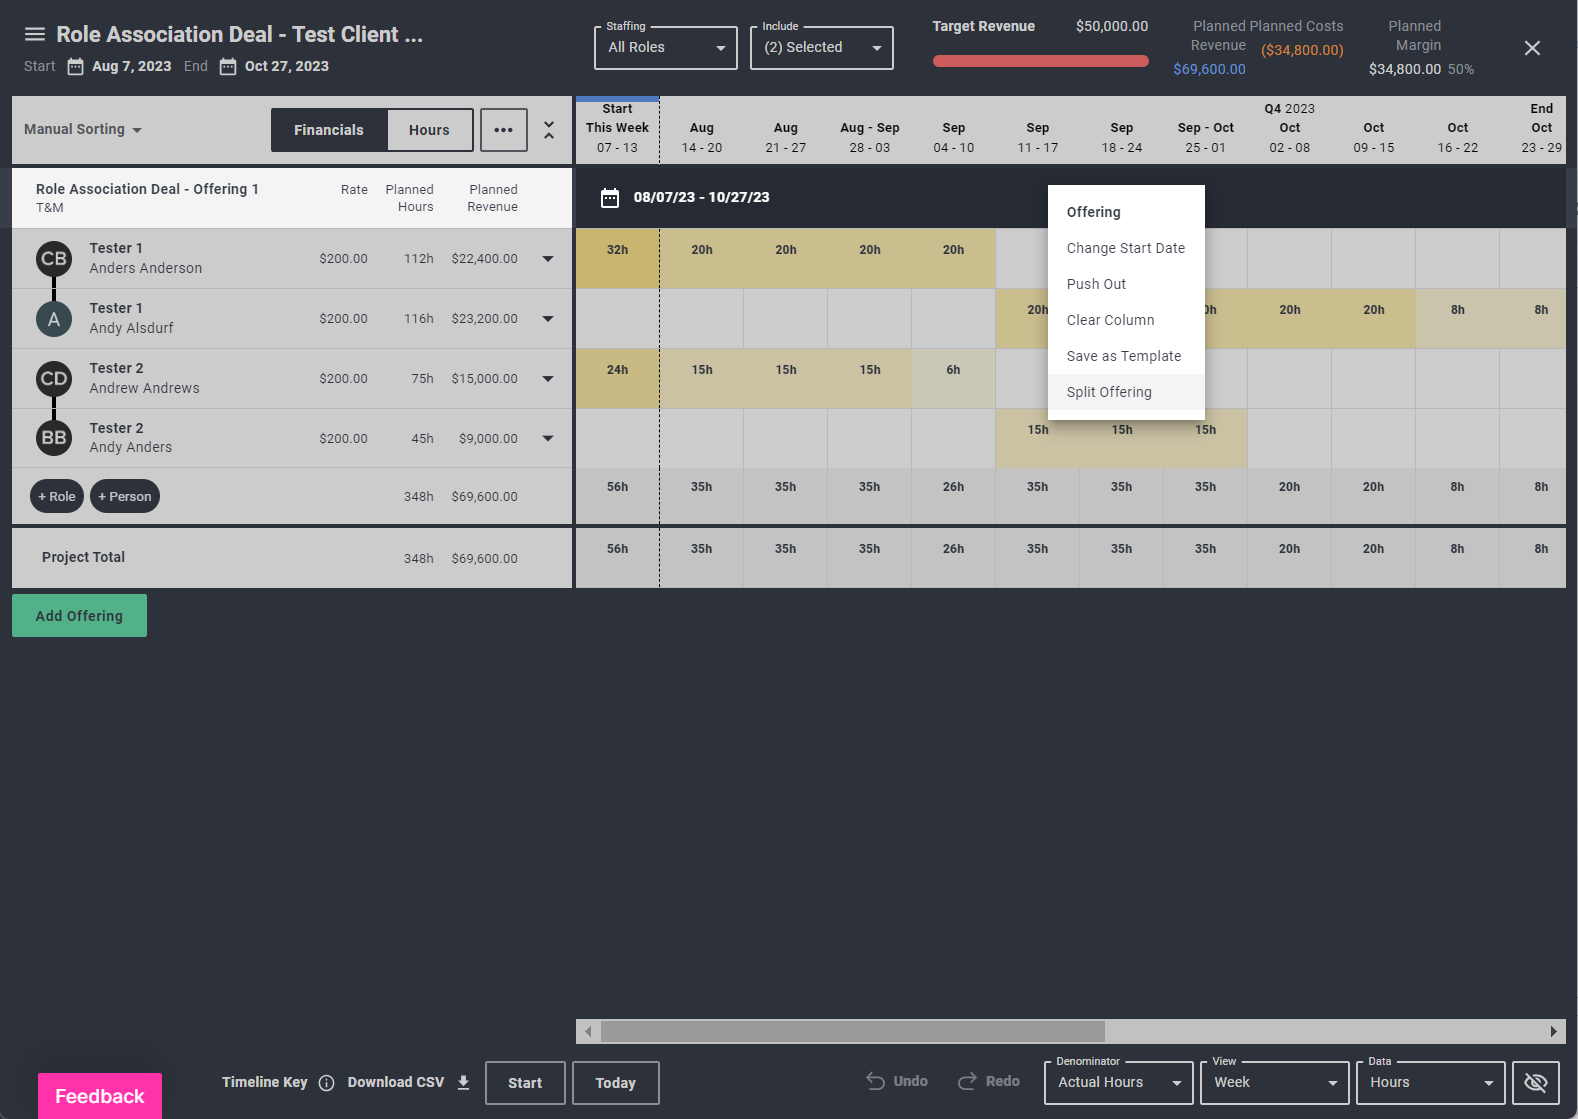This screenshot has height=1119, width=1578.
Task: Open the Data Hours dropdown
Action: [1431, 1082]
